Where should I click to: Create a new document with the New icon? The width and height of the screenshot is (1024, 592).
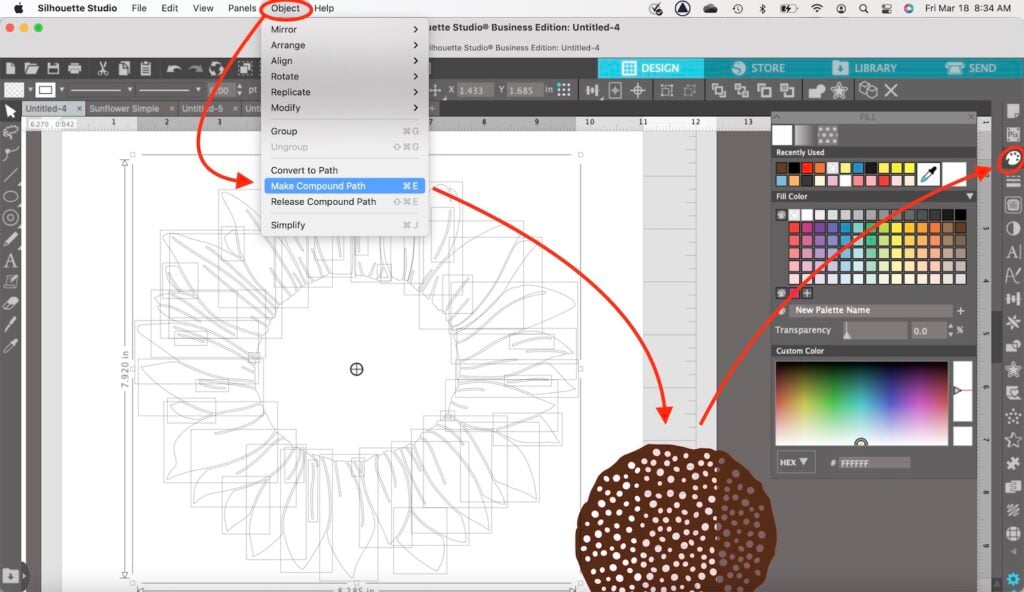tap(10, 68)
